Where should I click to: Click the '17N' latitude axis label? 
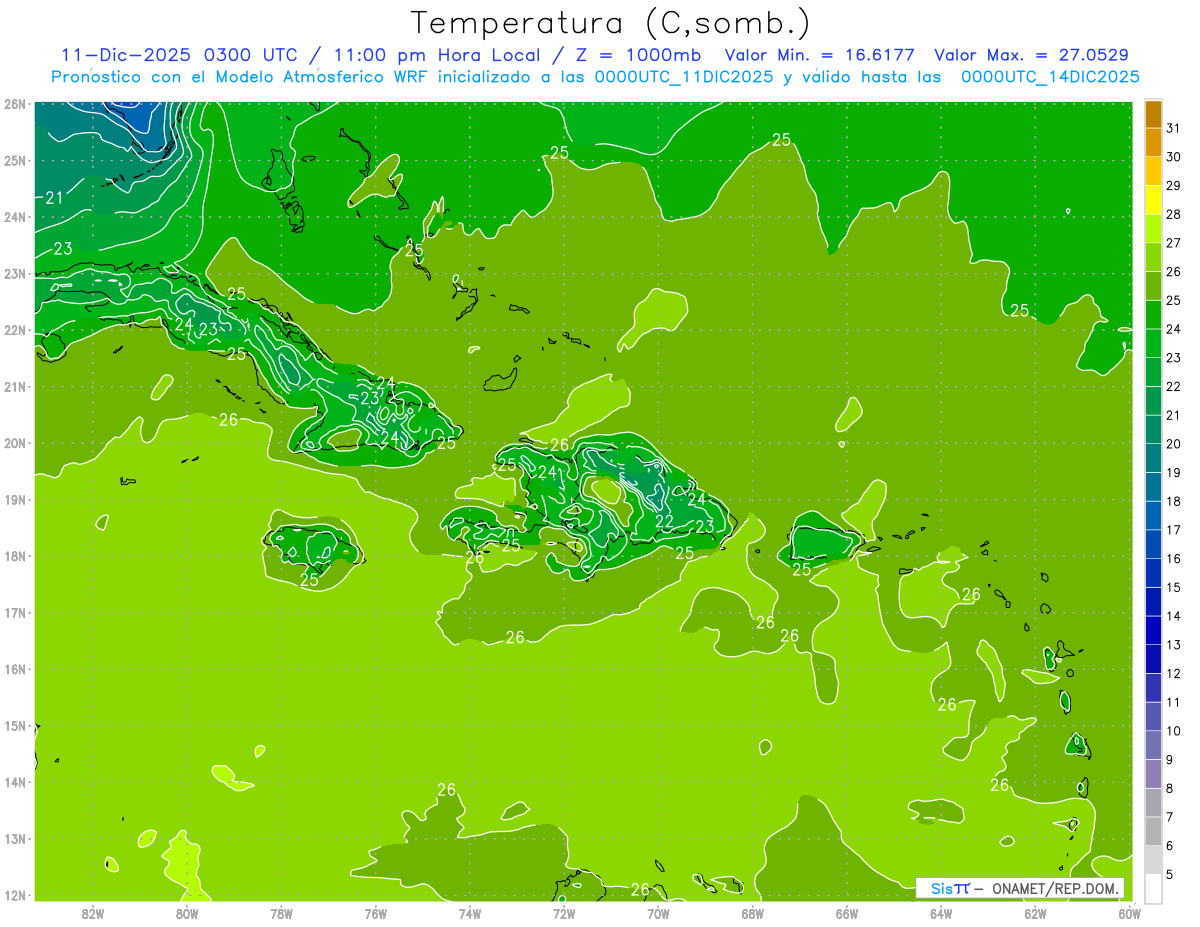click(x=15, y=612)
